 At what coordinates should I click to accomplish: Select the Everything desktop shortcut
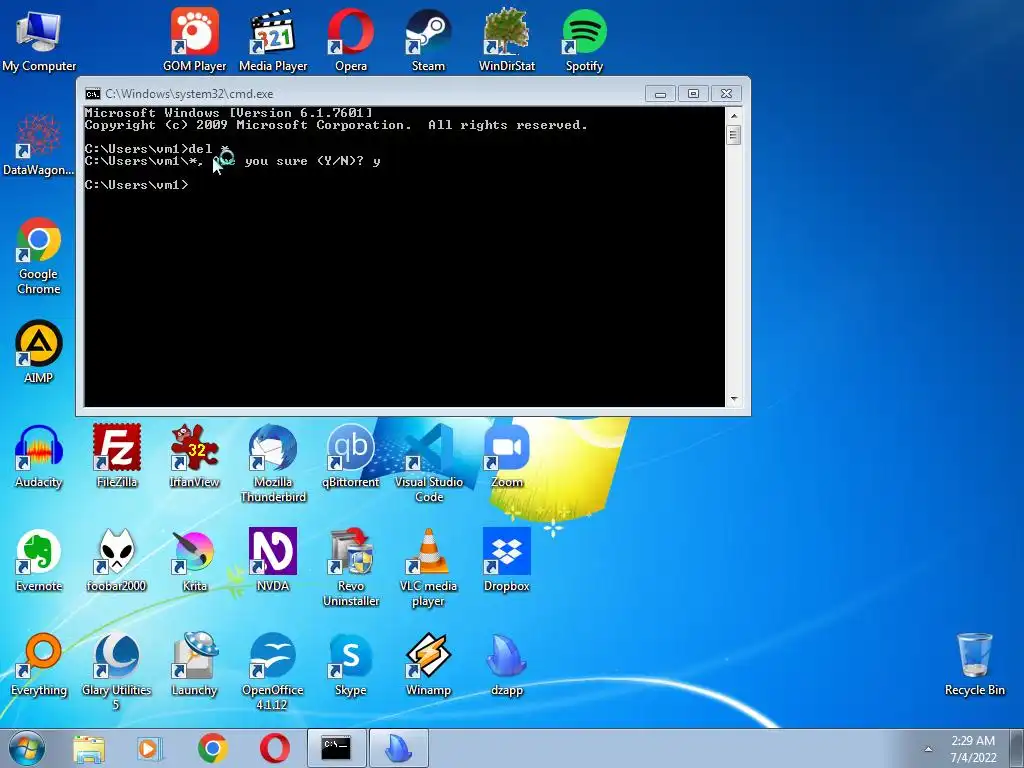(39, 665)
